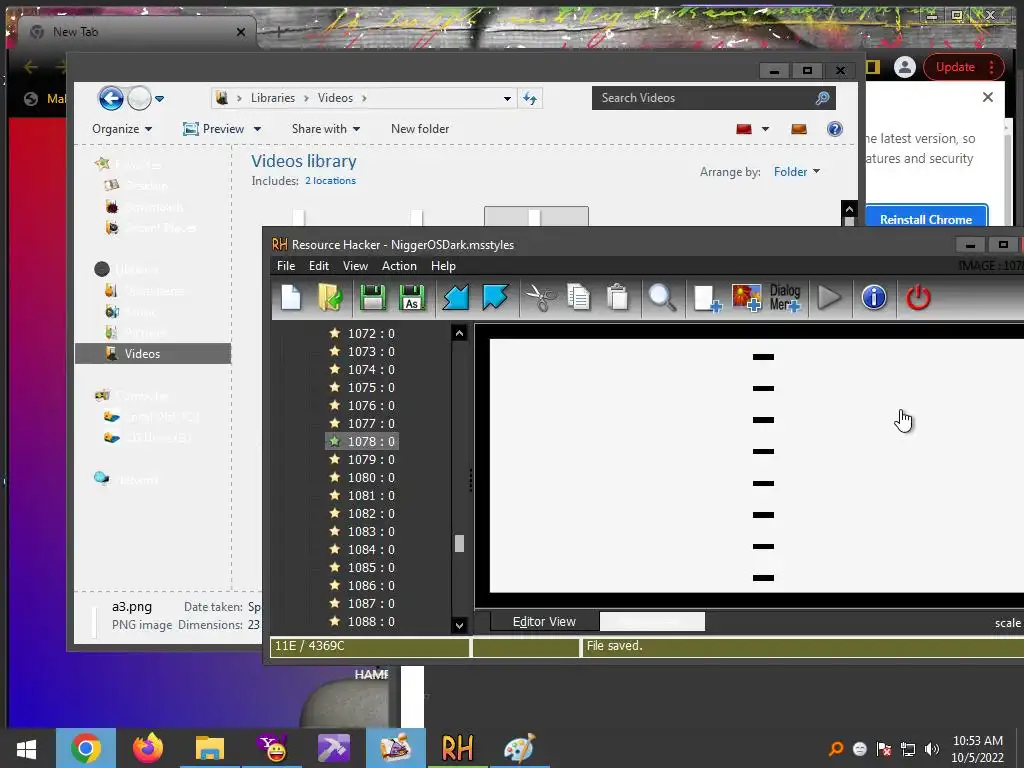This screenshot has height=768, width=1024.
Task: Click the red change-view icon in Explorer
Action: [744, 129]
